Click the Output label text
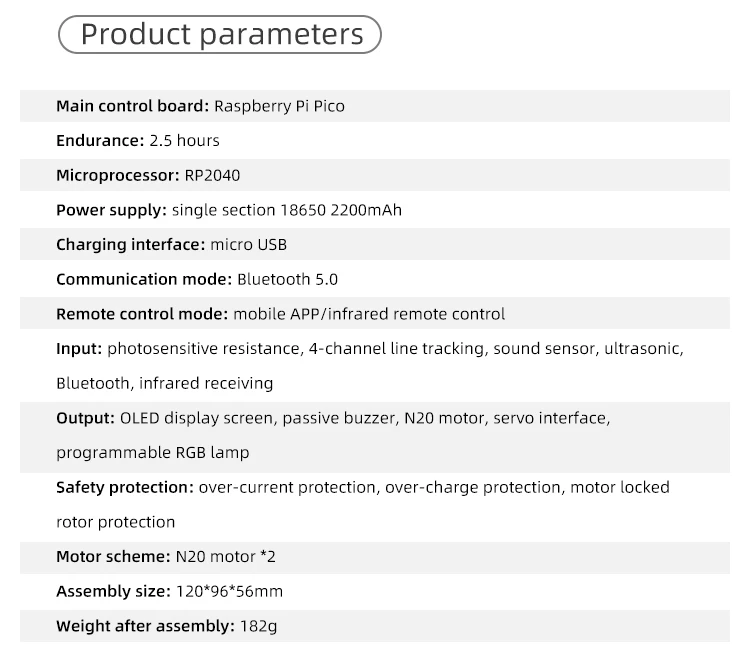Viewport: 750px width, 662px height. pyautogui.click(x=85, y=418)
